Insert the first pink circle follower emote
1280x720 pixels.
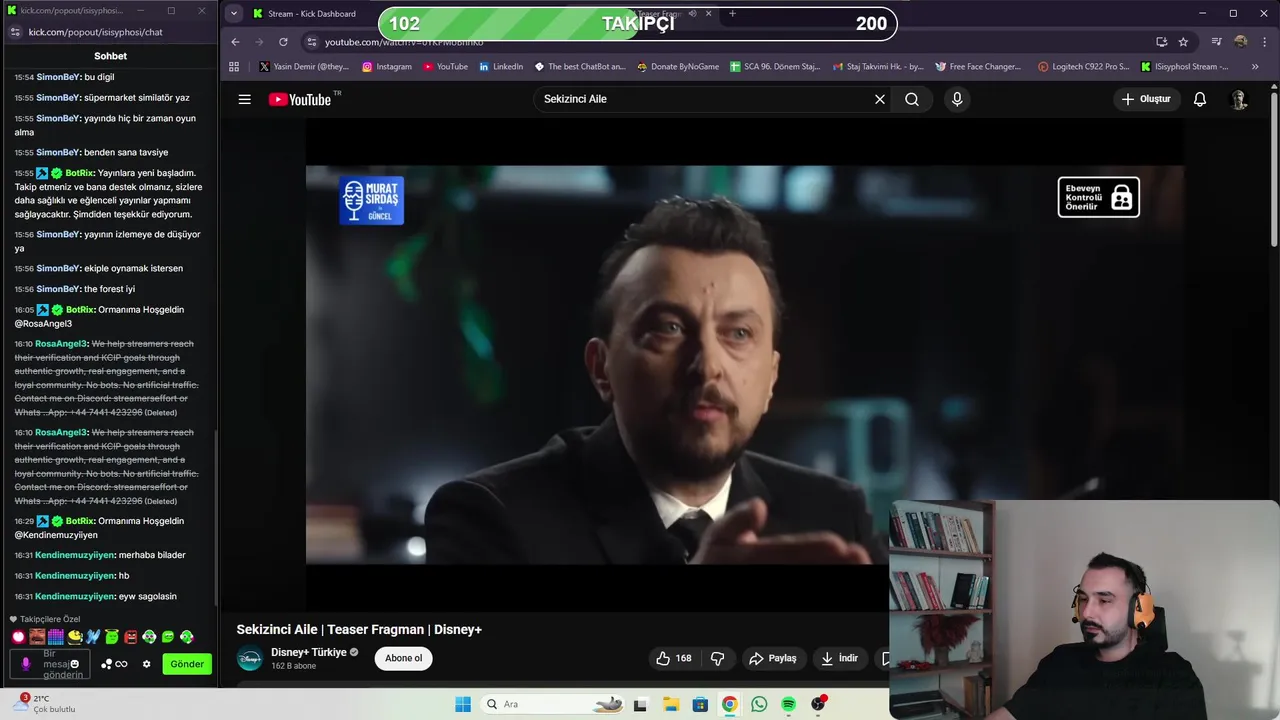point(18,636)
